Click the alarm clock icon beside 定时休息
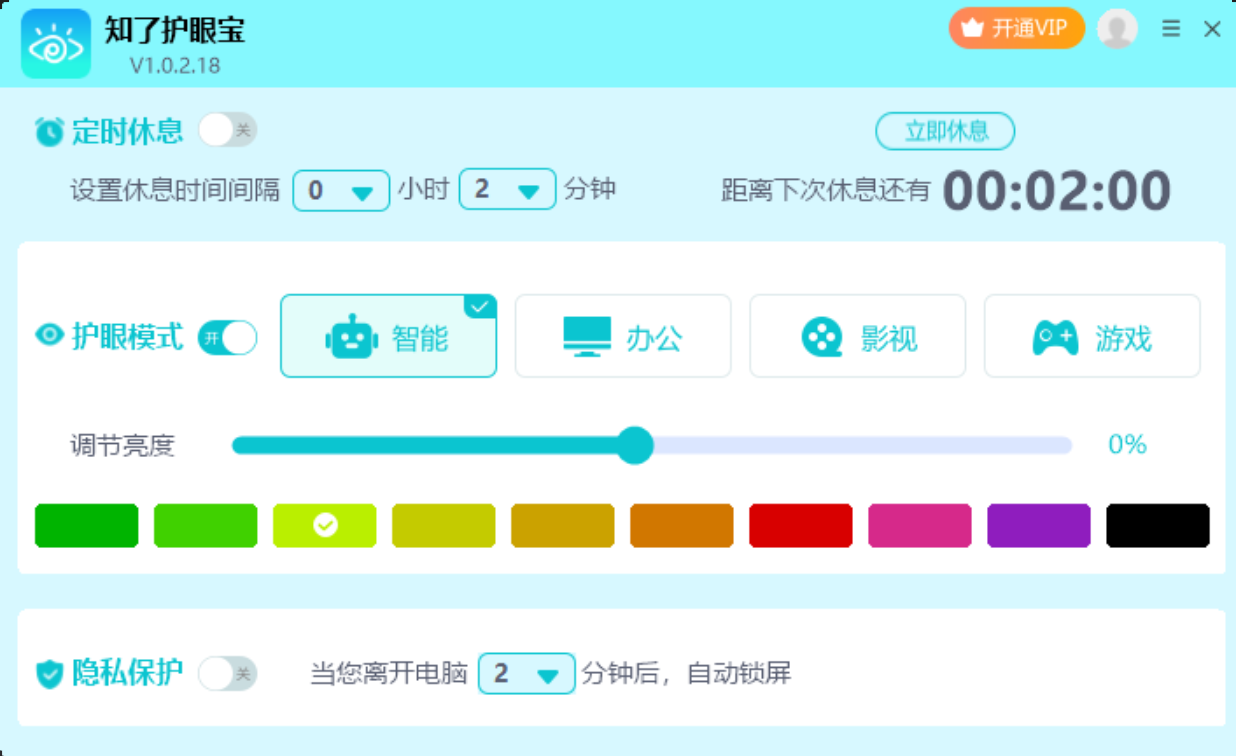The image size is (1236, 756). click(x=49, y=131)
